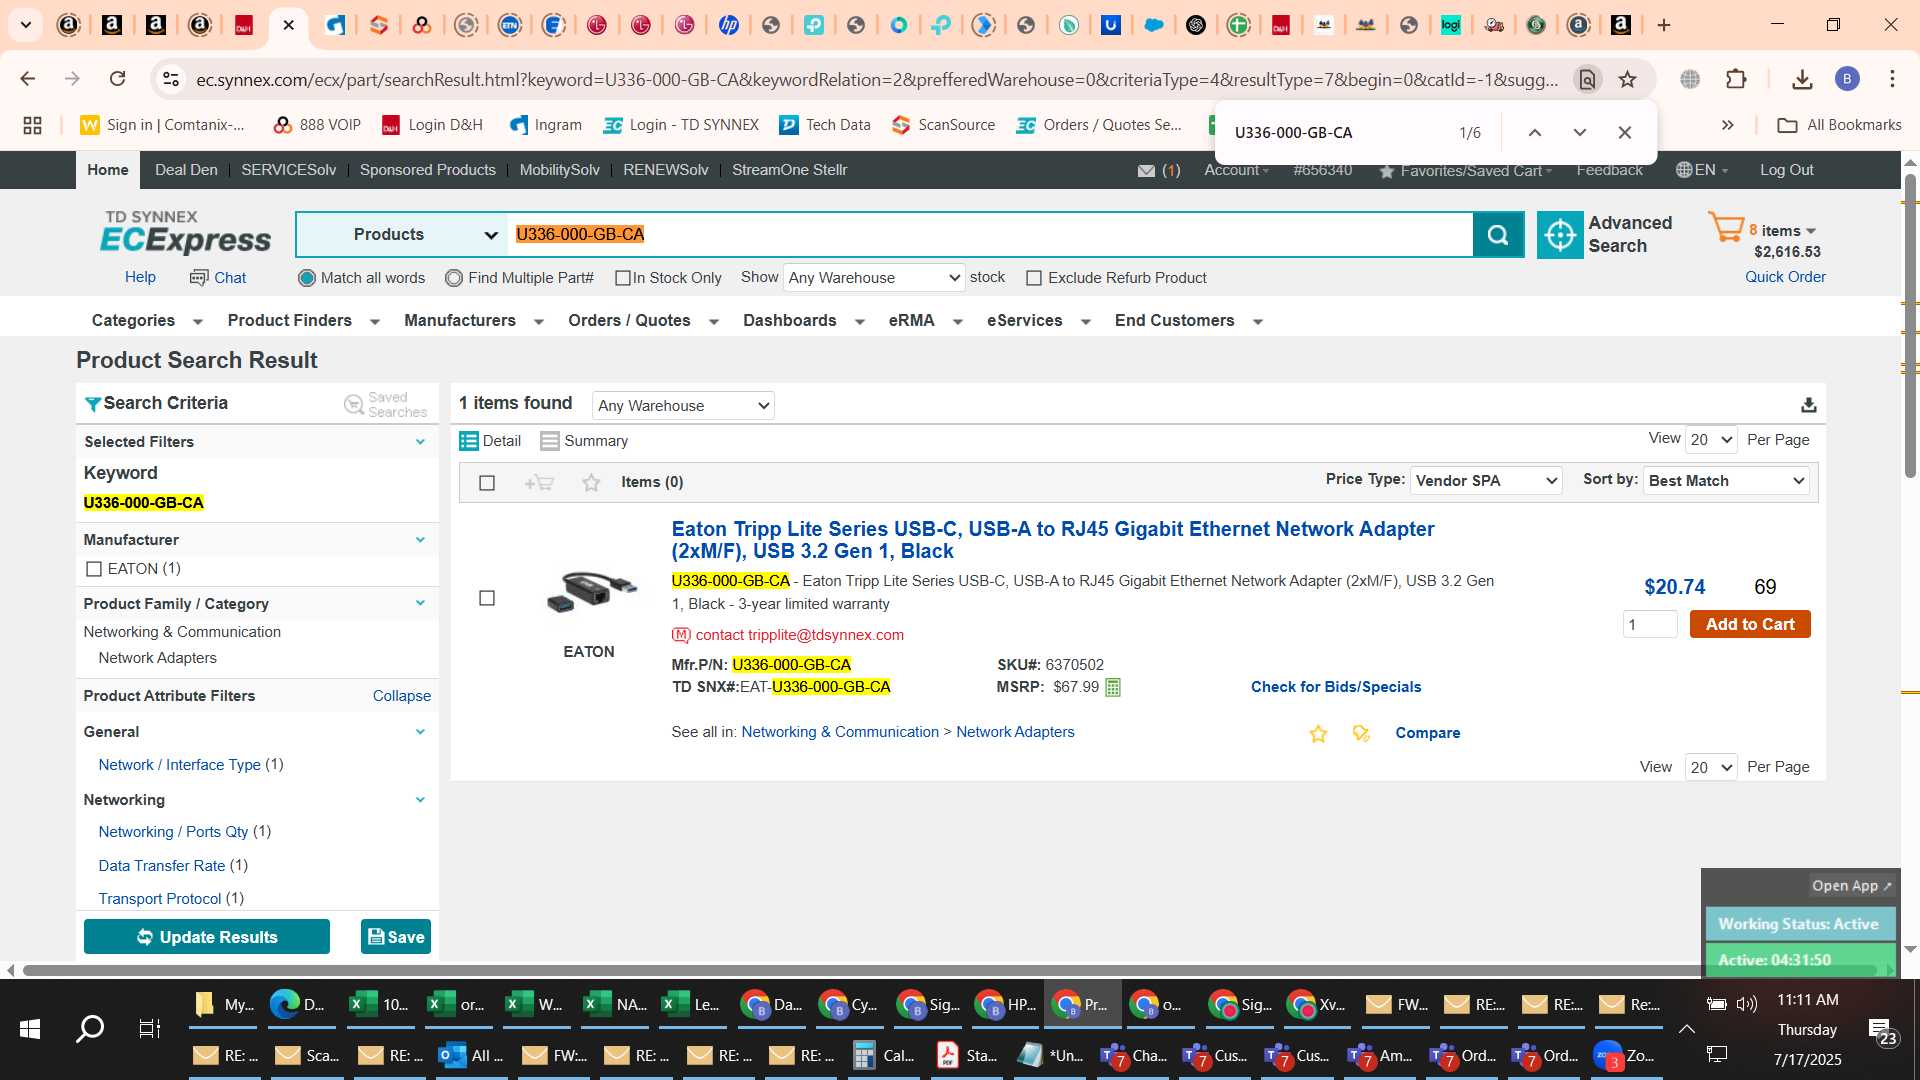
Task: Add selected items to cart icon
Action: pyautogui.click(x=539, y=483)
